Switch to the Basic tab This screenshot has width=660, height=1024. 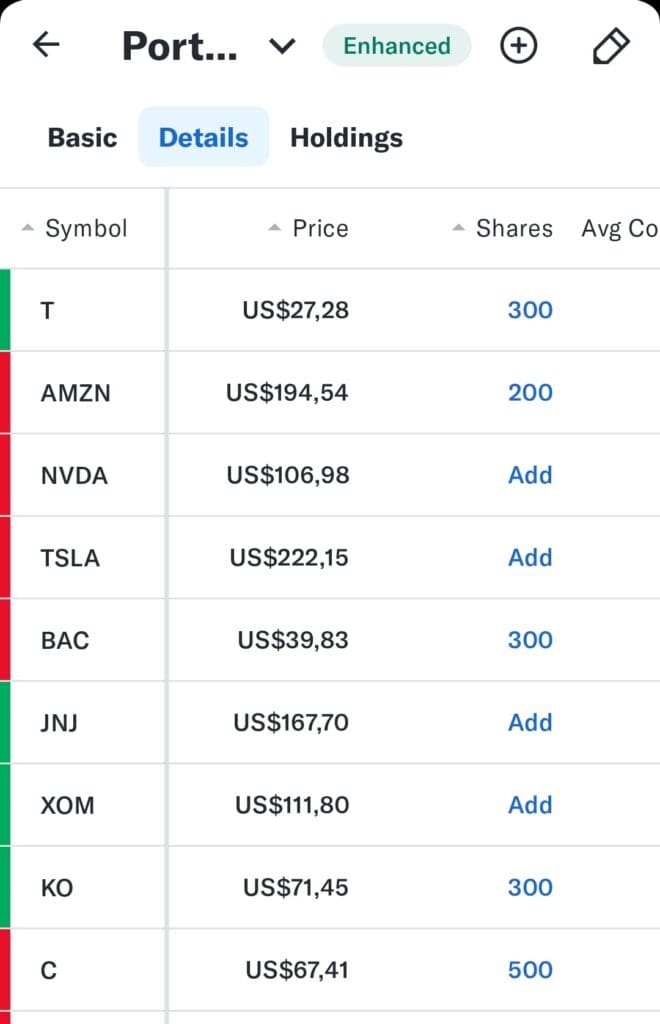(x=82, y=138)
